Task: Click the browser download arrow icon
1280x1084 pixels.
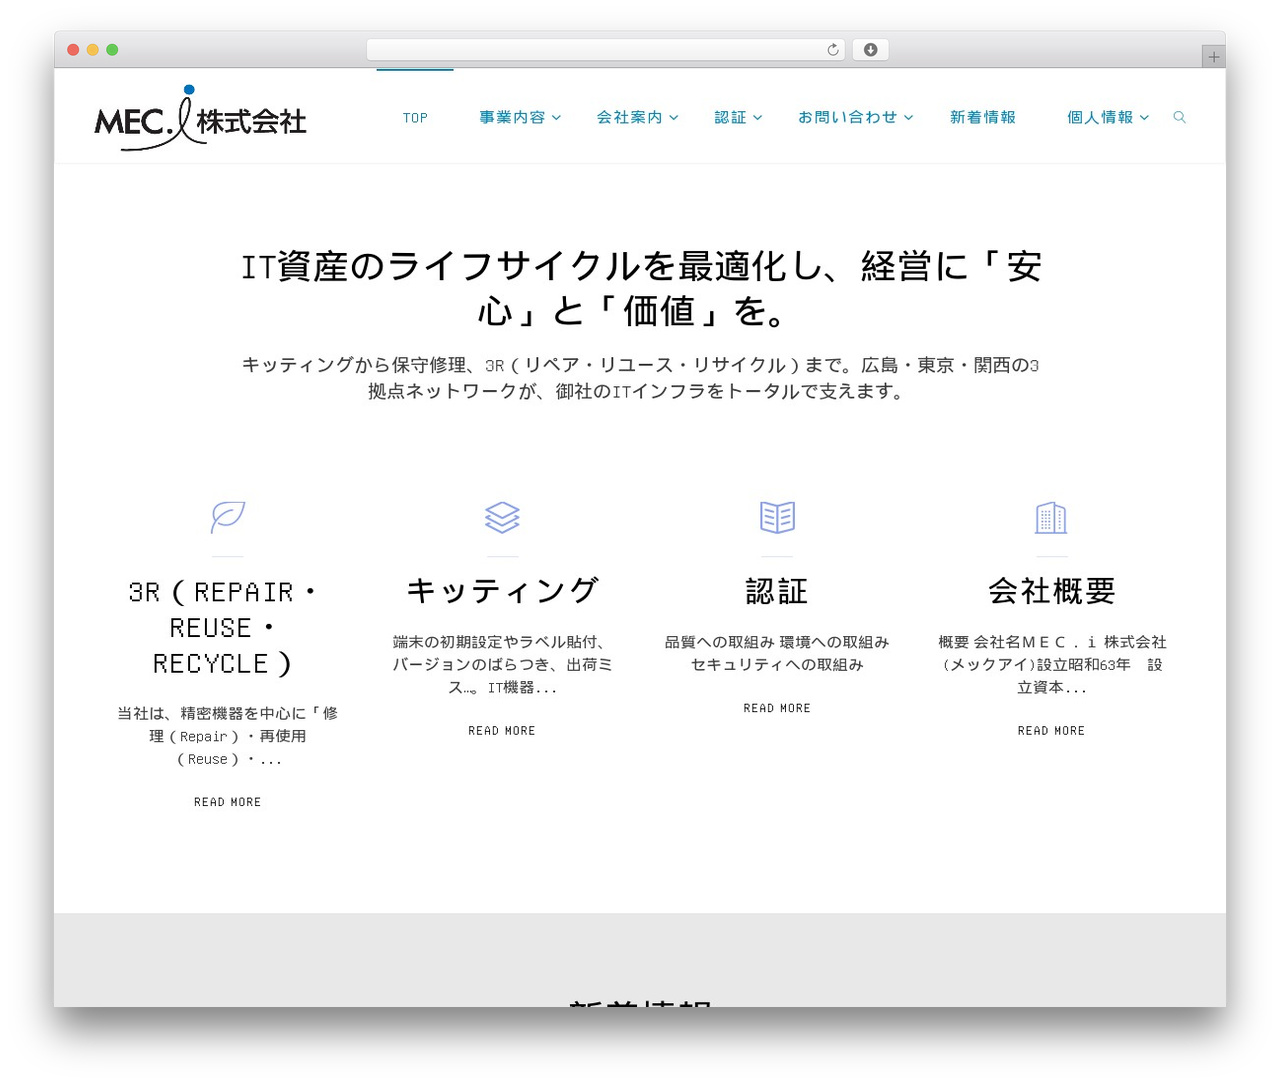Action: [x=870, y=50]
